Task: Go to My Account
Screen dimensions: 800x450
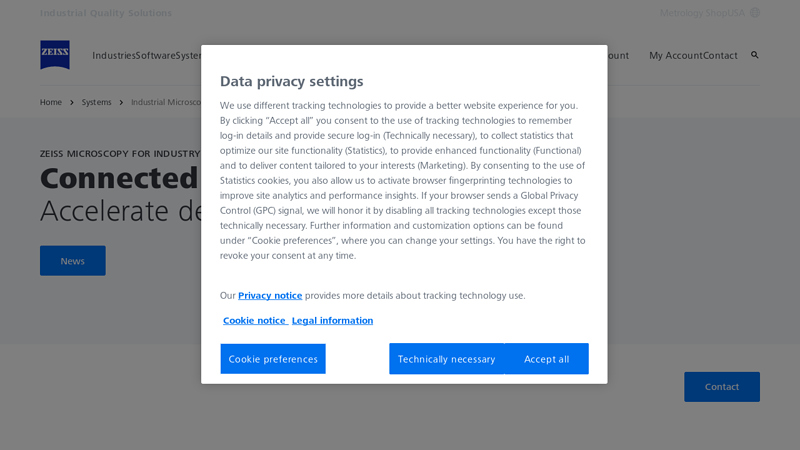Action: pos(675,56)
